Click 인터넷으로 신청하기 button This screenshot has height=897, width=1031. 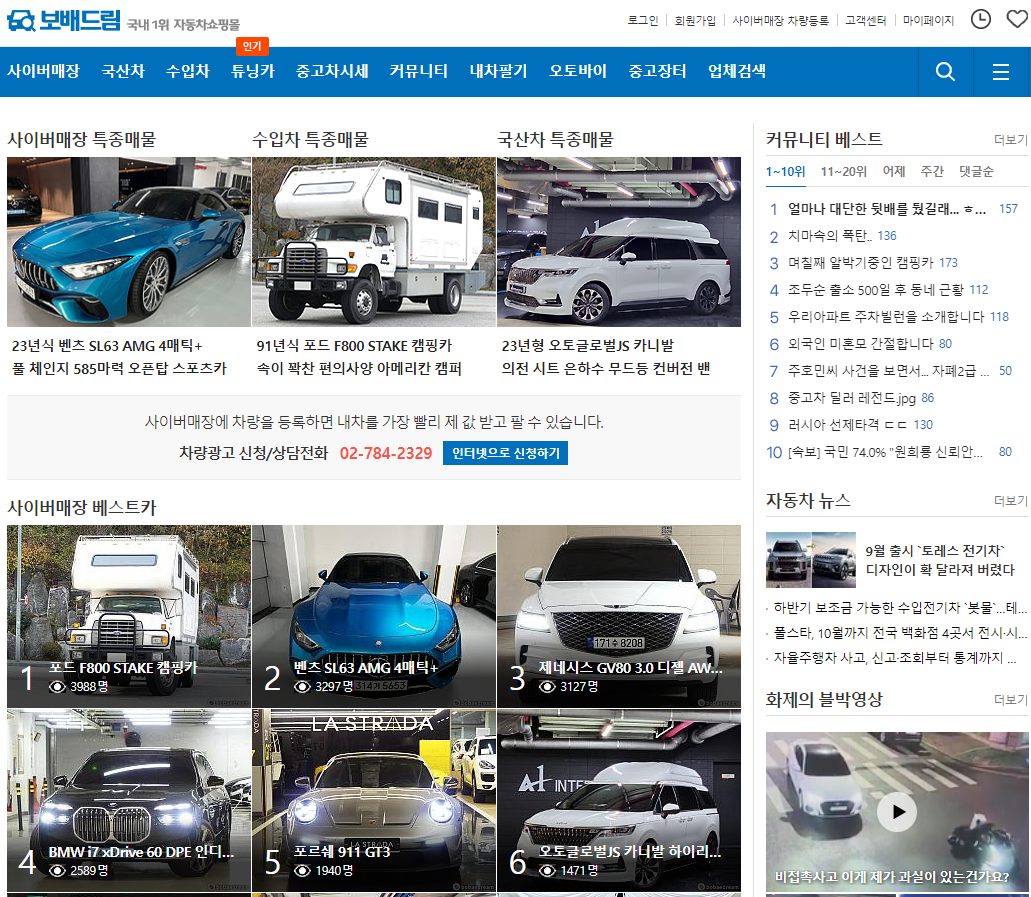(x=506, y=453)
